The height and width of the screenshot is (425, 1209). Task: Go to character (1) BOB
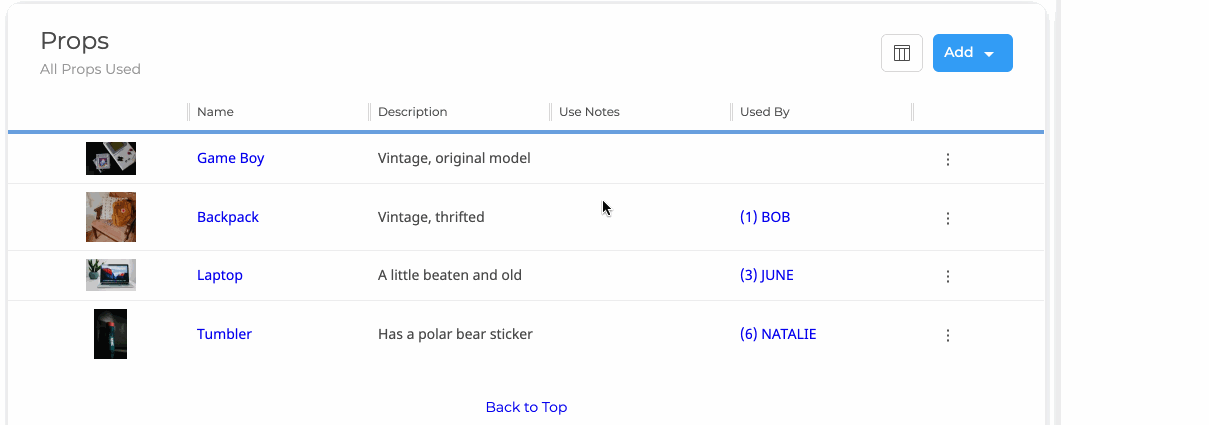point(765,217)
